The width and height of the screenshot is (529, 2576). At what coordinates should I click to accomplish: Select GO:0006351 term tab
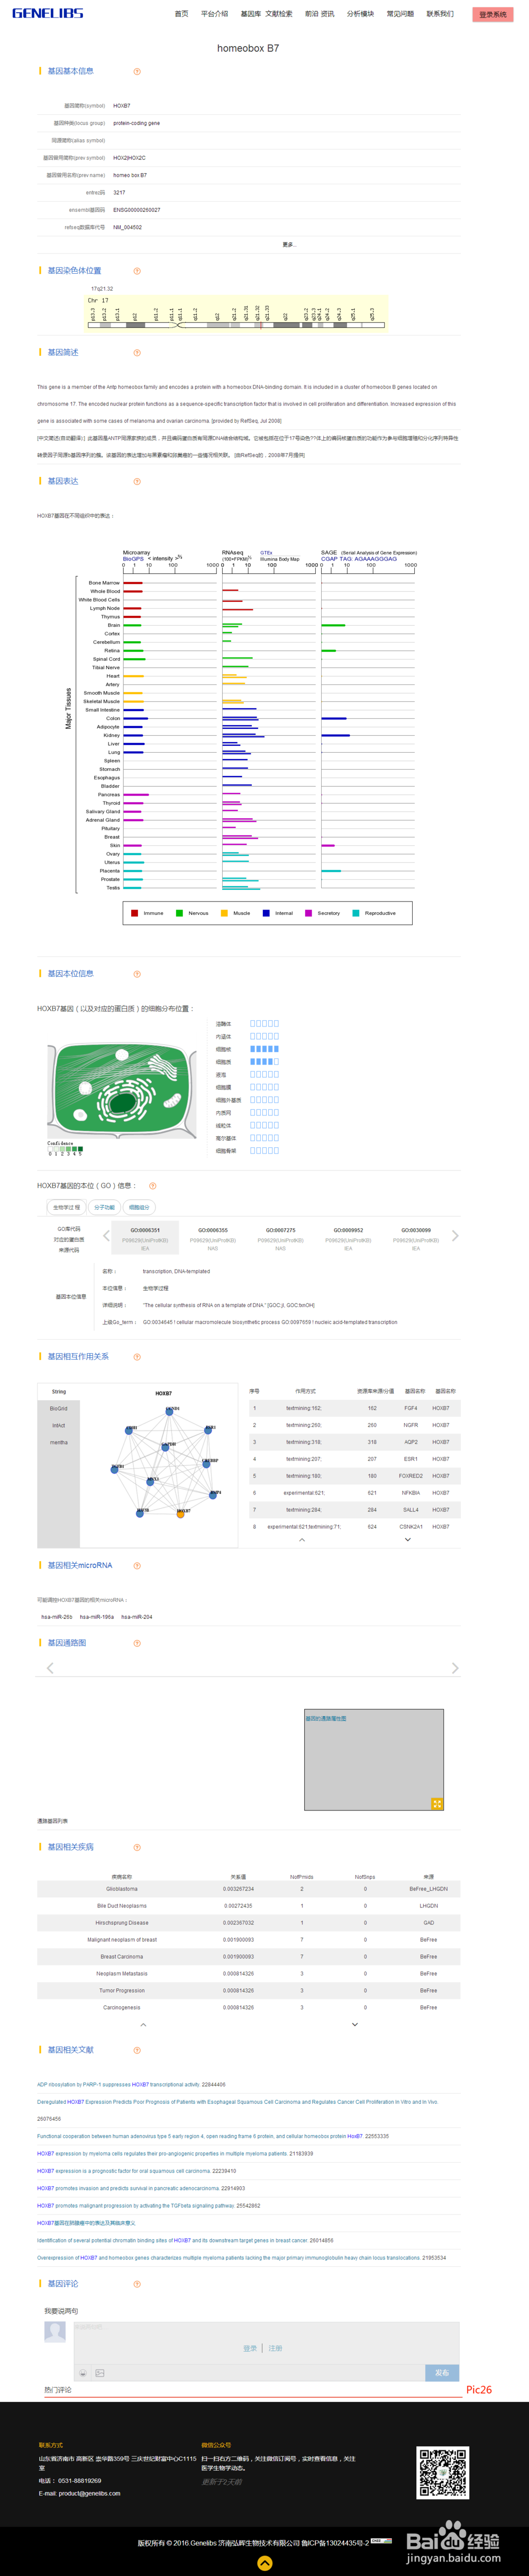point(145,1238)
